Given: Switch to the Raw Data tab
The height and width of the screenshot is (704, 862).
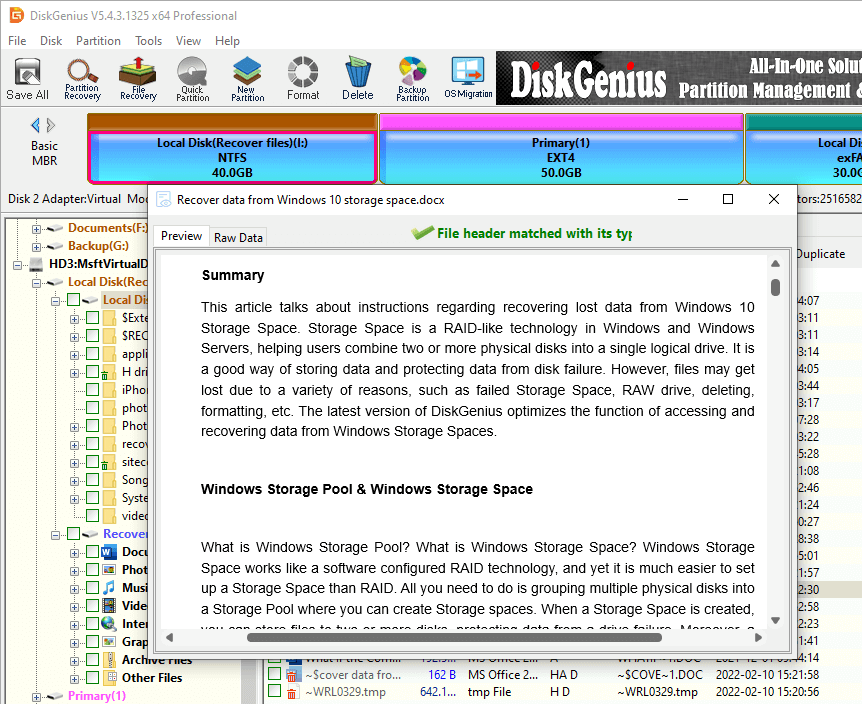Looking at the screenshot, I should tap(238, 237).
